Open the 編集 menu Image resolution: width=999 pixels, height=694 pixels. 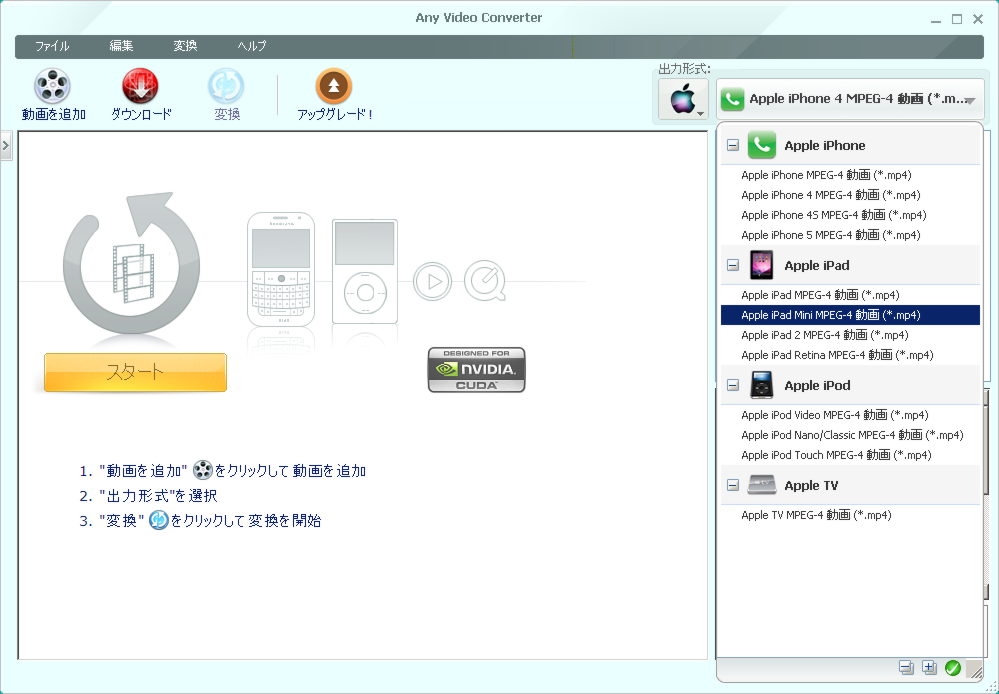click(121, 46)
